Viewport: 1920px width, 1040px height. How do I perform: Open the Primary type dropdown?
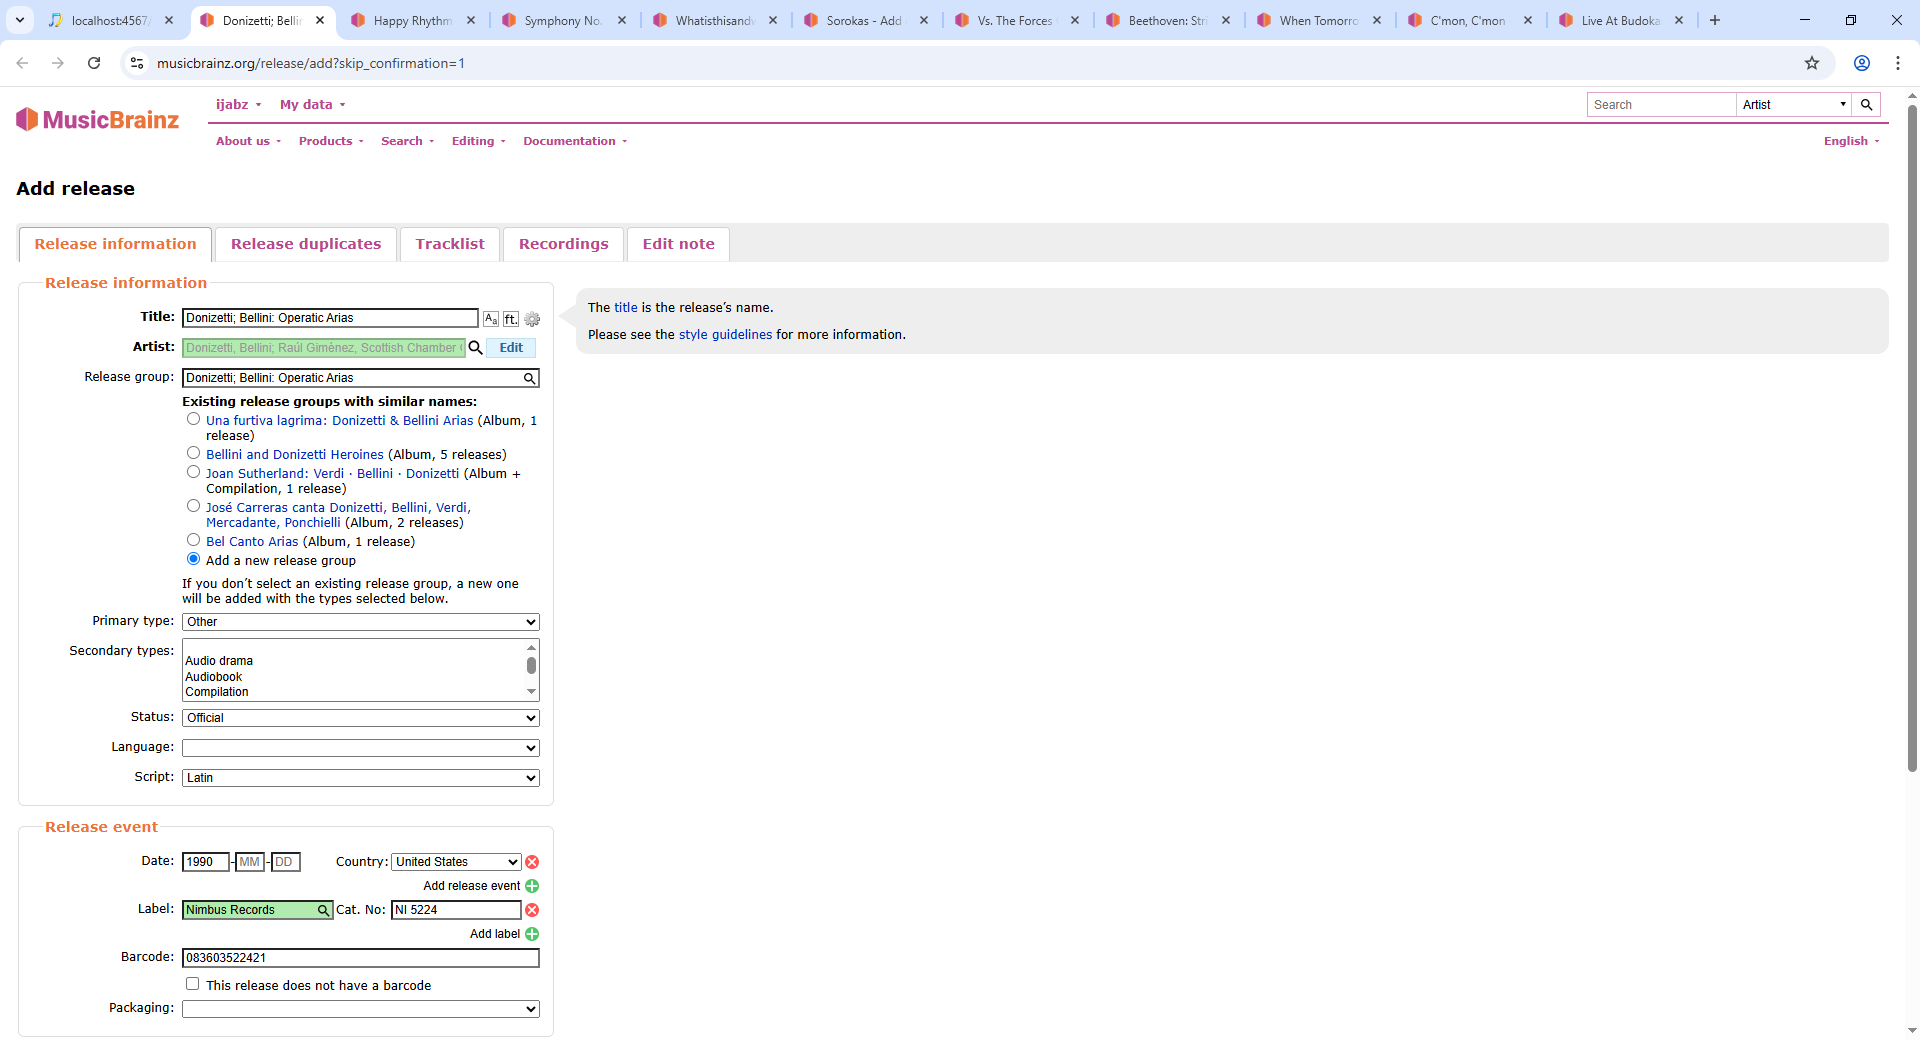tap(361, 622)
